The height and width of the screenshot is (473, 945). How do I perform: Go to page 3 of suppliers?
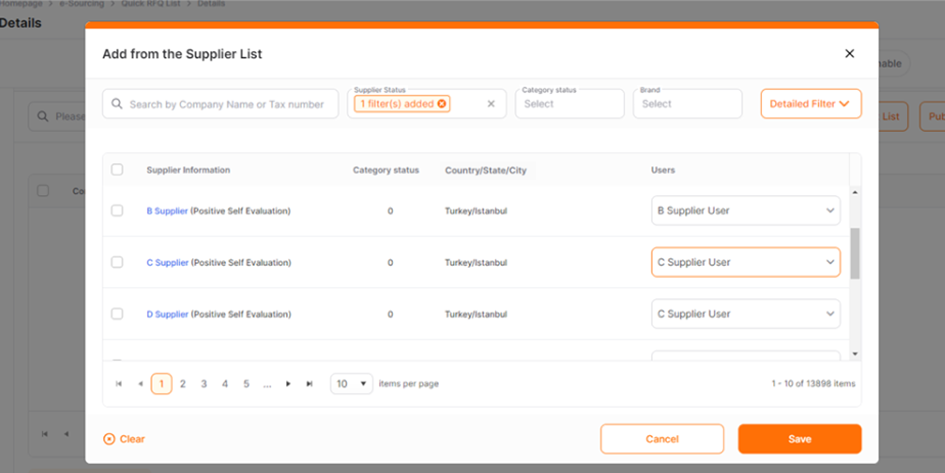[204, 384]
